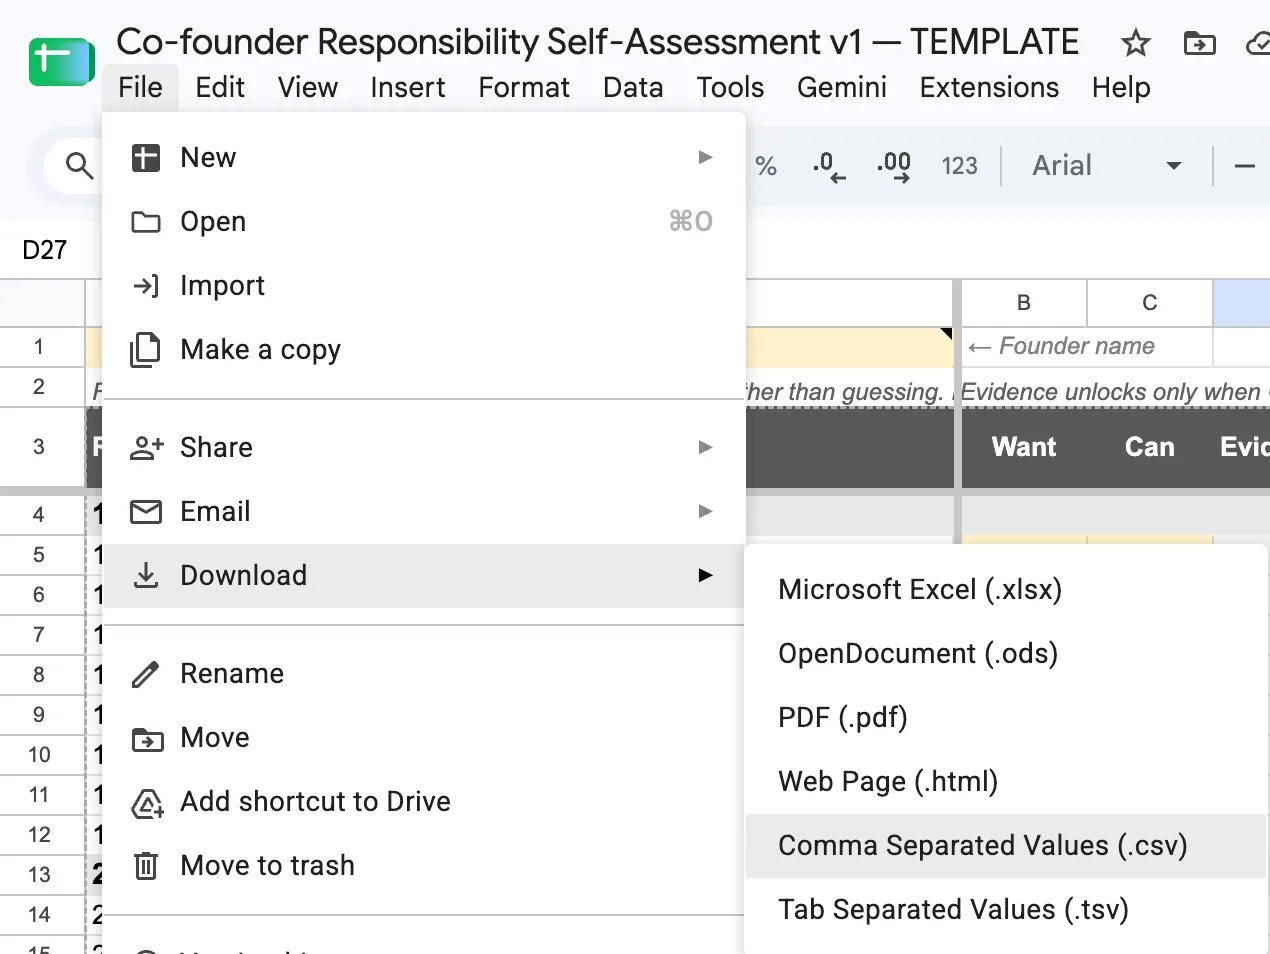Image resolution: width=1270 pixels, height=954 pixels.
Task: Click the arrow next to New
Action: point(705,158)
